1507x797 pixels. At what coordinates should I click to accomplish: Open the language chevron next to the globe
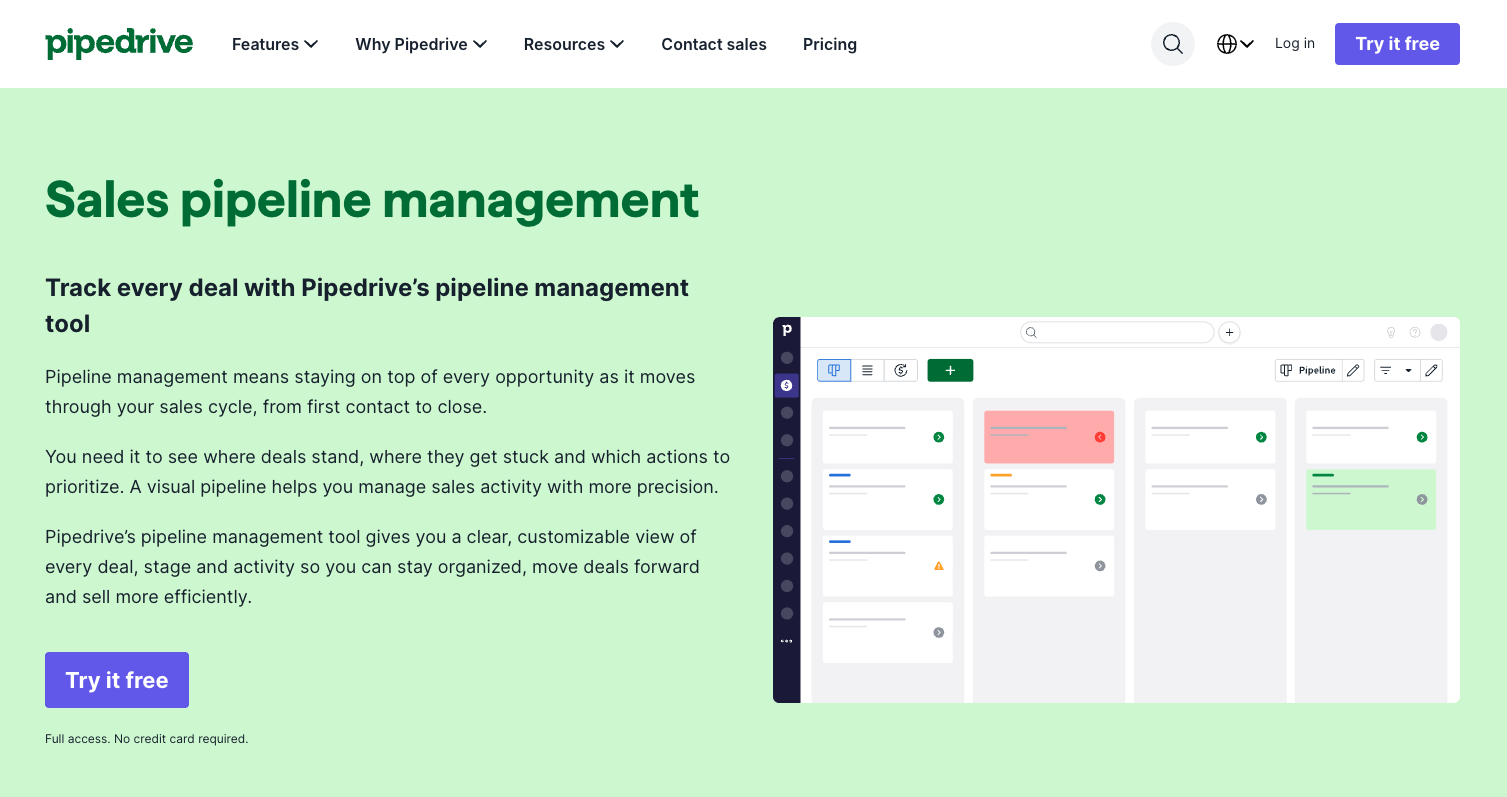pos(1247,44)
